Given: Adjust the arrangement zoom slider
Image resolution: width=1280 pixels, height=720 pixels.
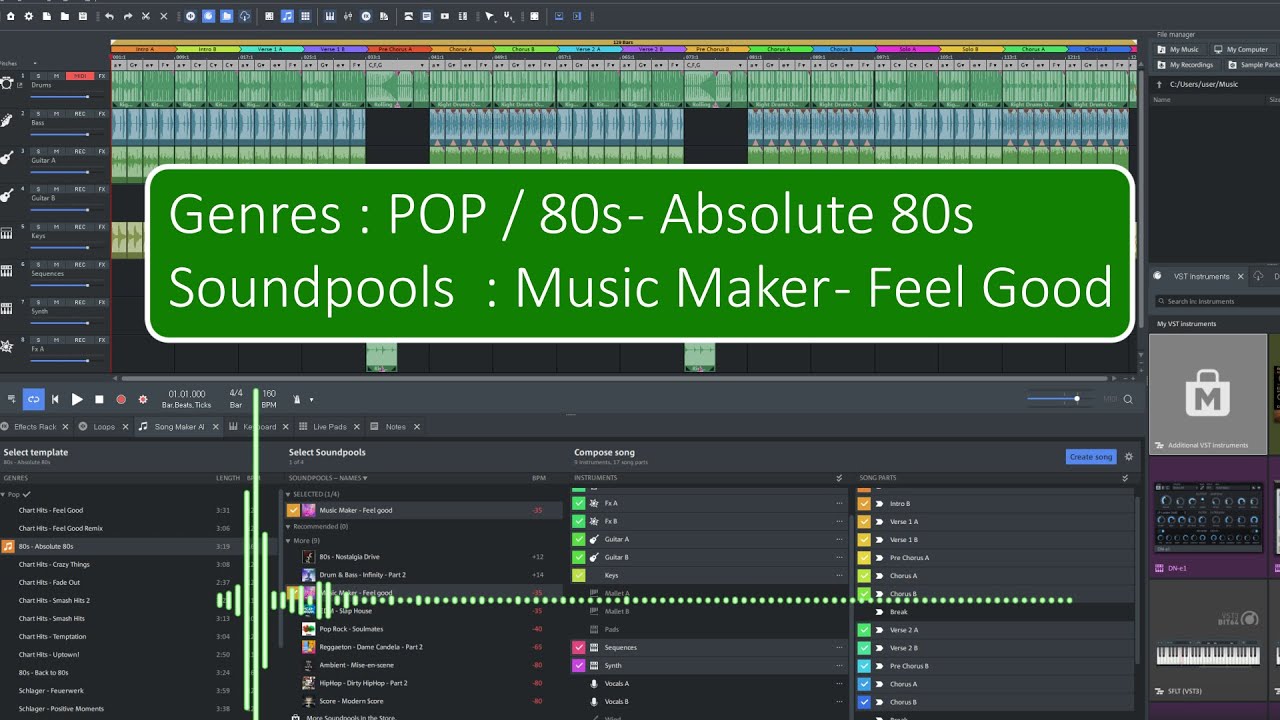Looking at the screenshot, I should tap(1061, 399).
